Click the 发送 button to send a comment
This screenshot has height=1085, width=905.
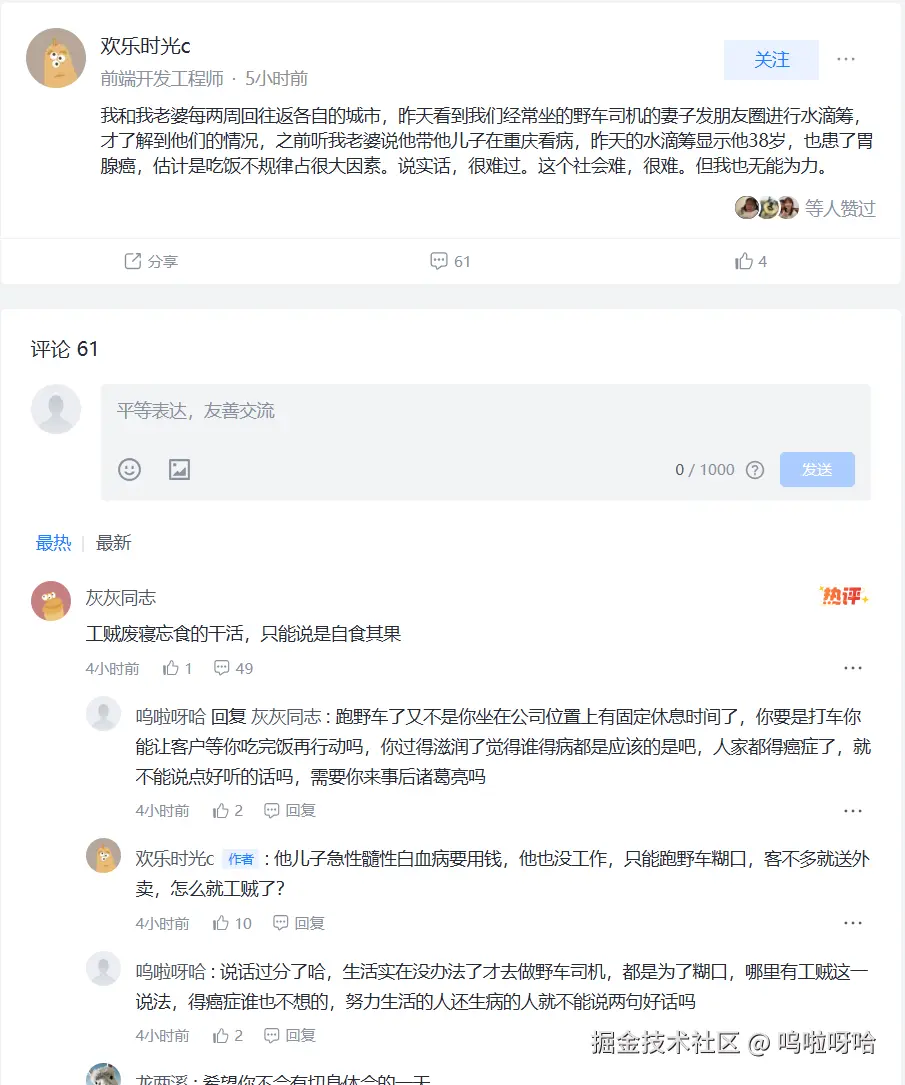(817, 469)
